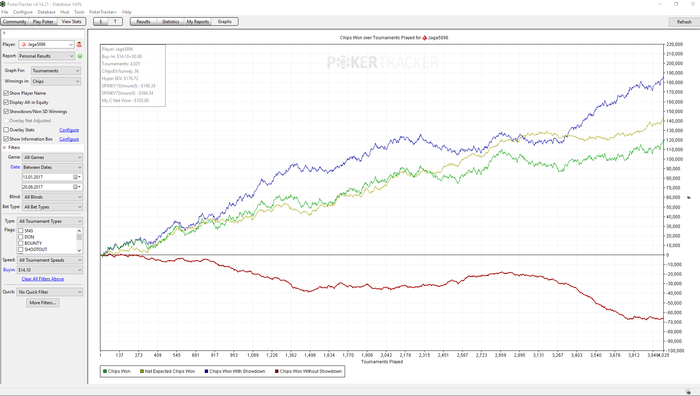The height and width of the screenshot is (396, 700).
Task: Click the PokerTracker app logo in title bar
Action: coord(3,4)
